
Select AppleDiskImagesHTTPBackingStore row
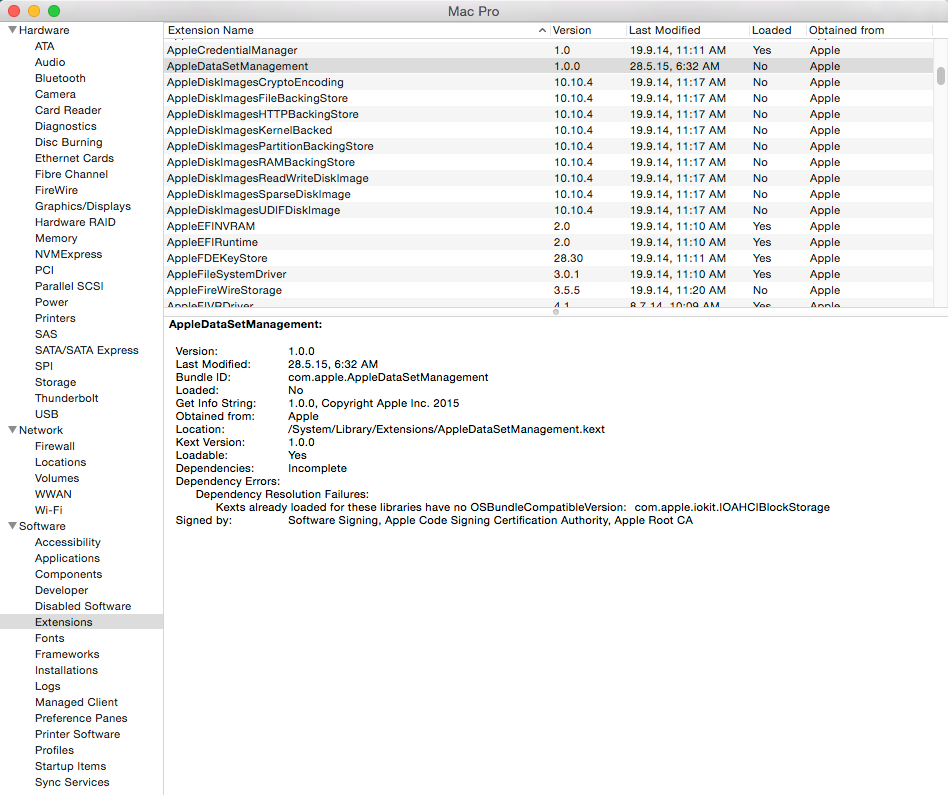pos(548,114)
